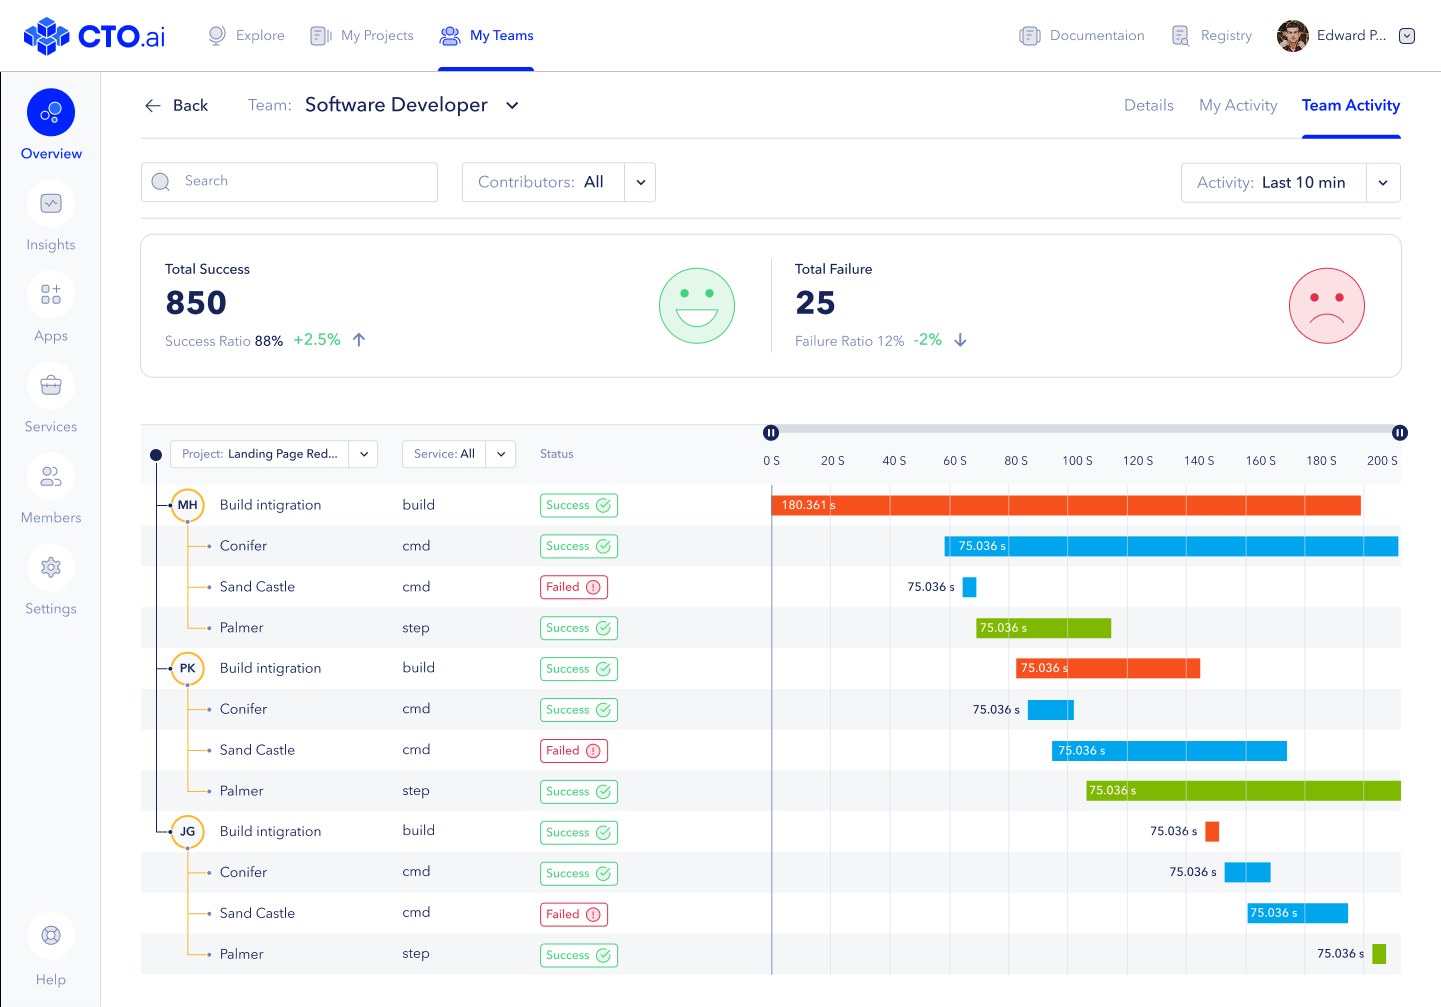Open the Settings gear icon
Screen dimensions: 1441x1007
pos(51,568)
